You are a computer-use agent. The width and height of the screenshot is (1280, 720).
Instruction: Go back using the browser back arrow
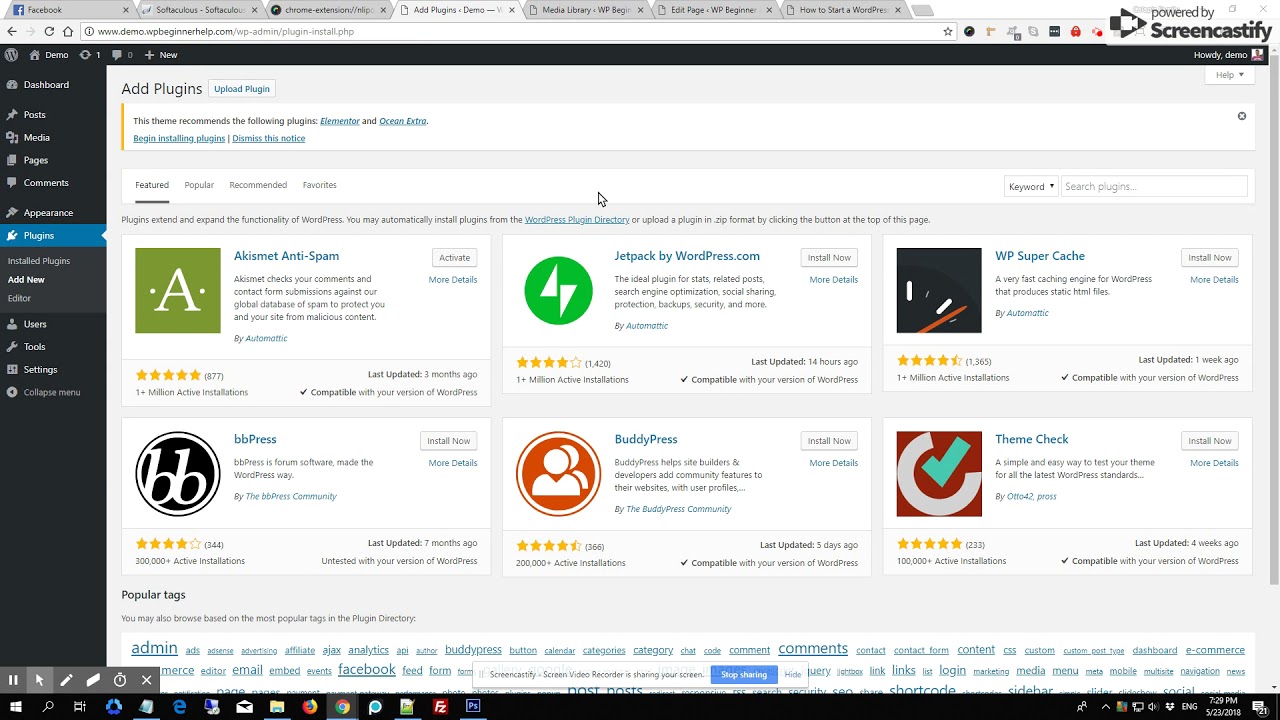pos(12,31)
